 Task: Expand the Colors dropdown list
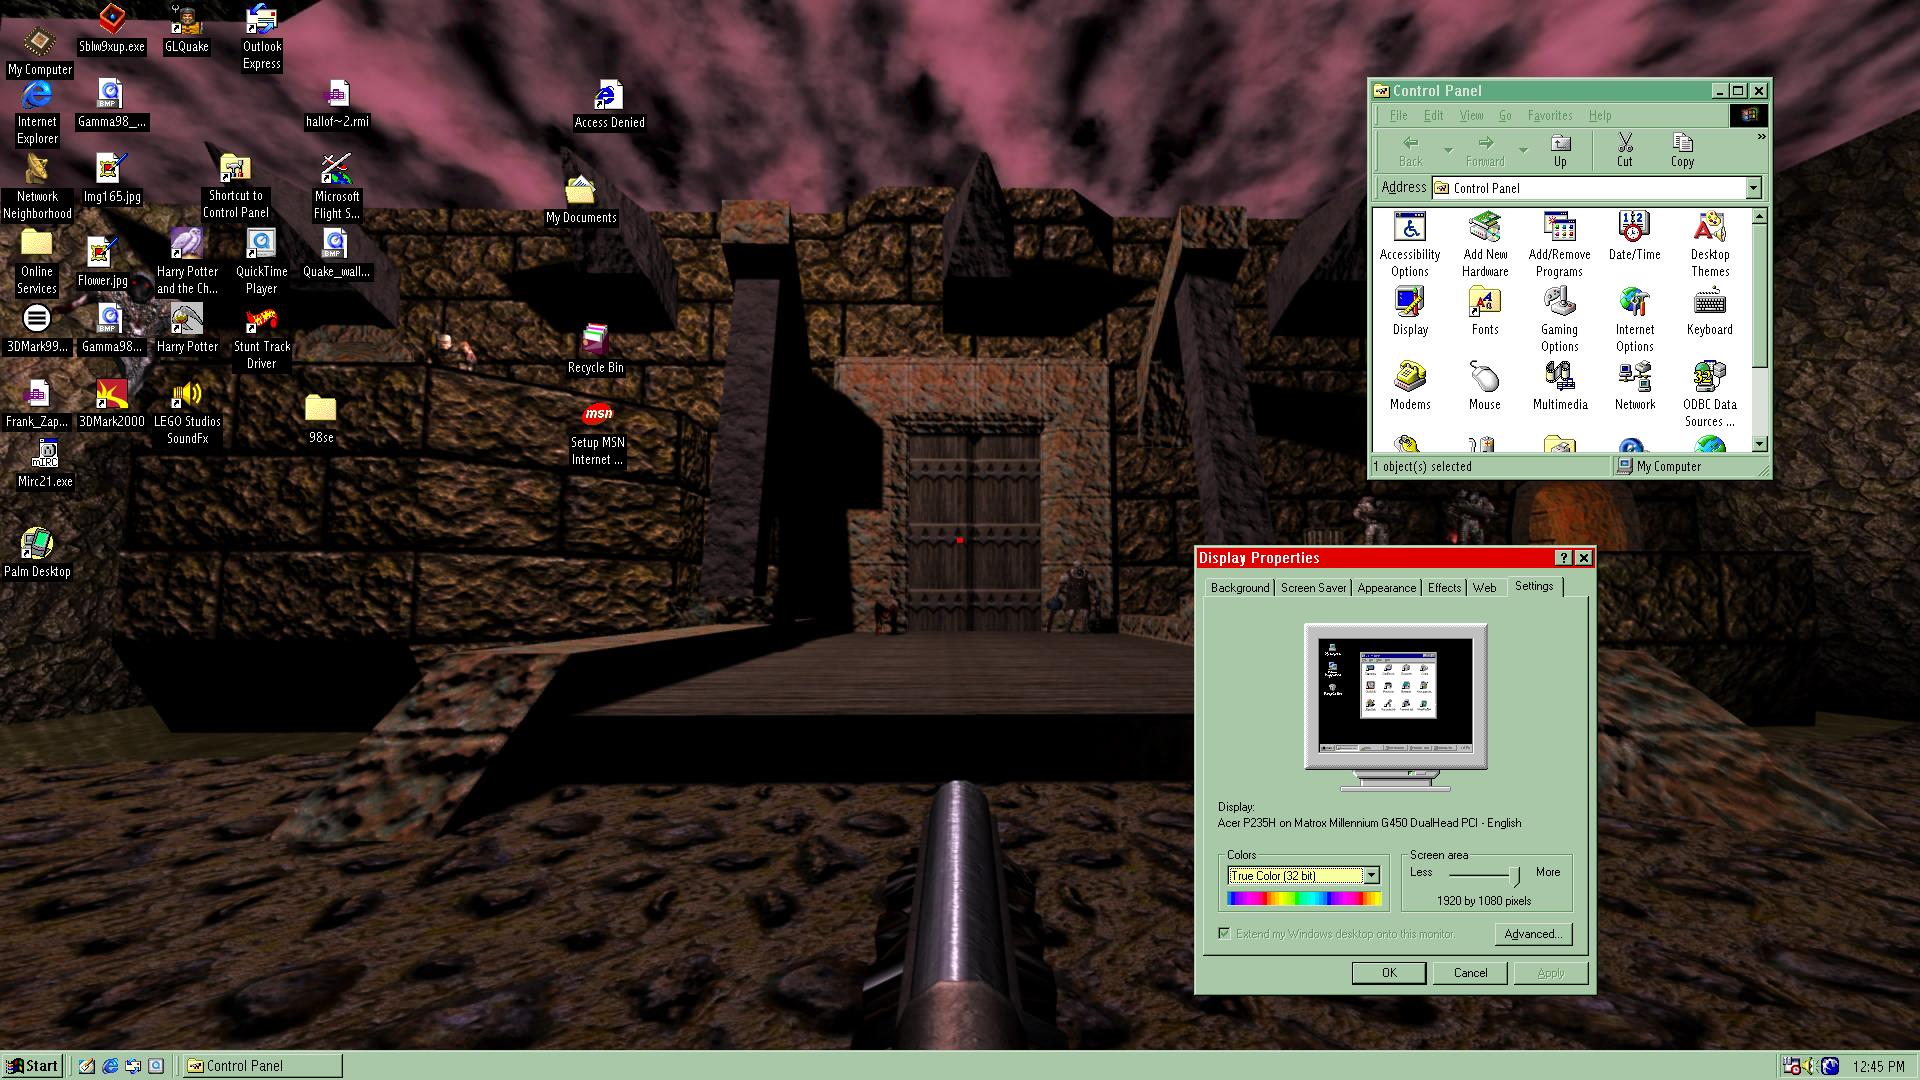(x=1372, y=876)
